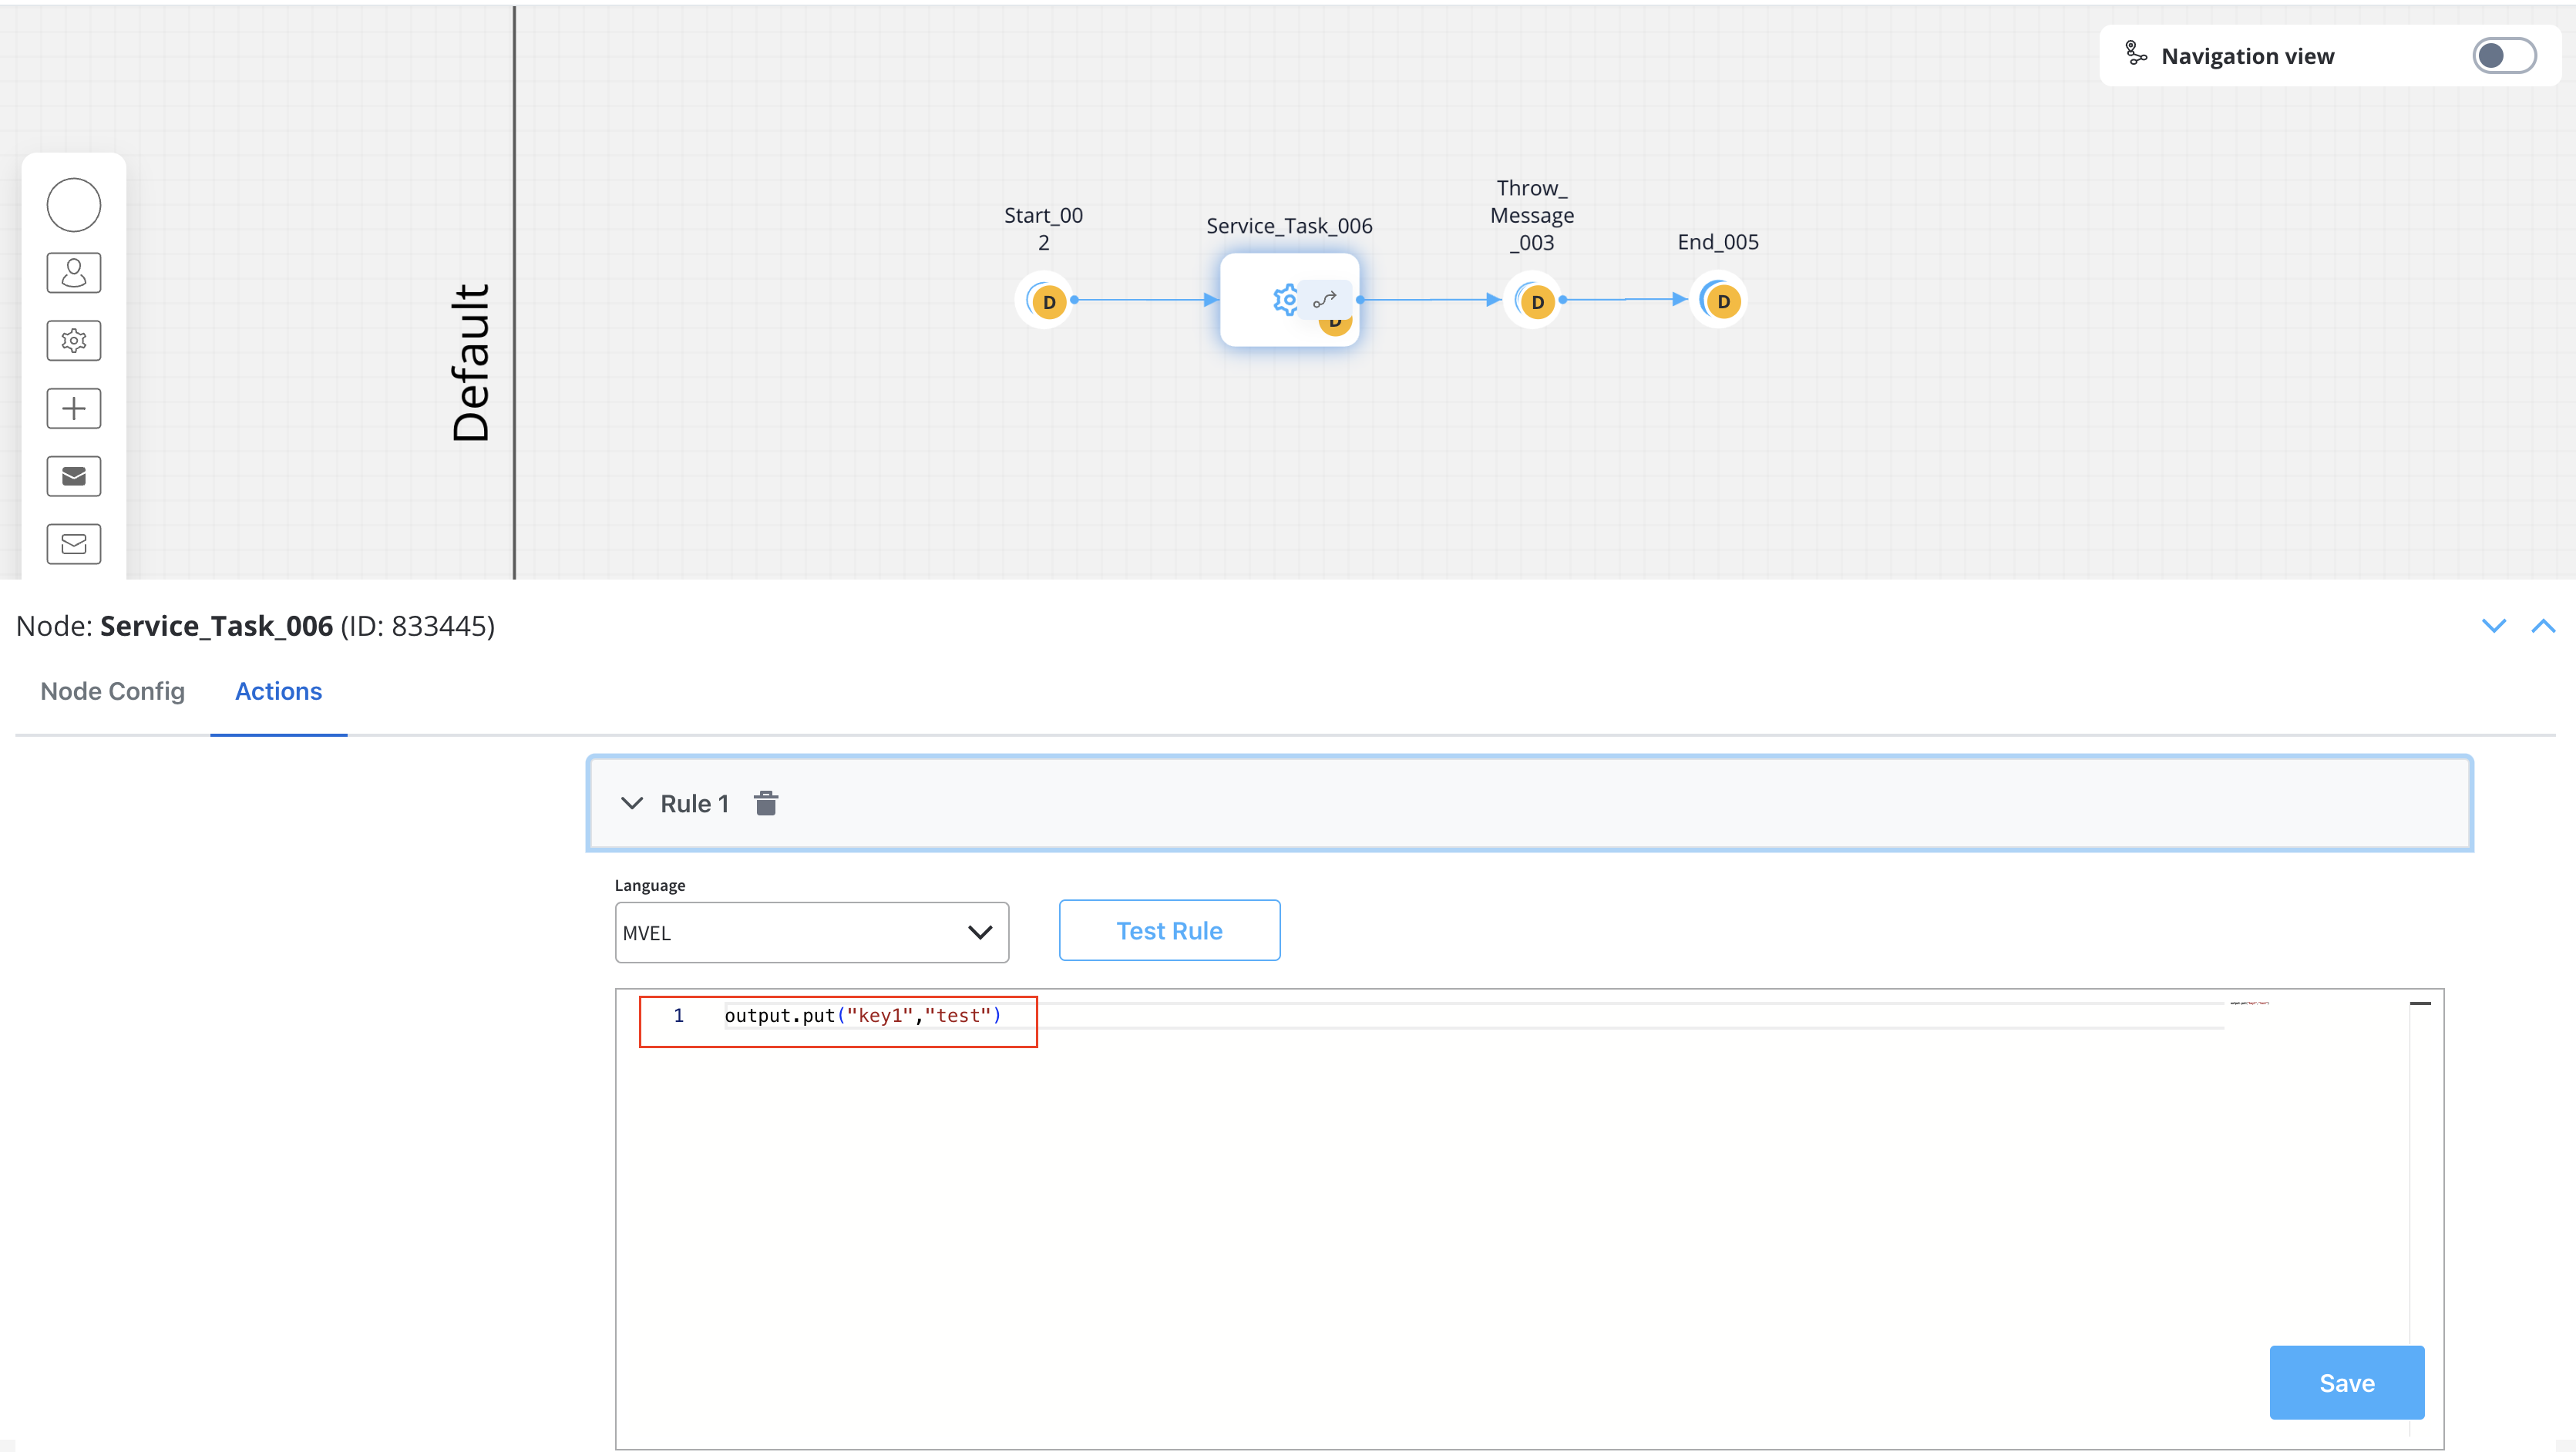Click the gear icon in Service_Task_006 node

click(x=1285, y=299)
